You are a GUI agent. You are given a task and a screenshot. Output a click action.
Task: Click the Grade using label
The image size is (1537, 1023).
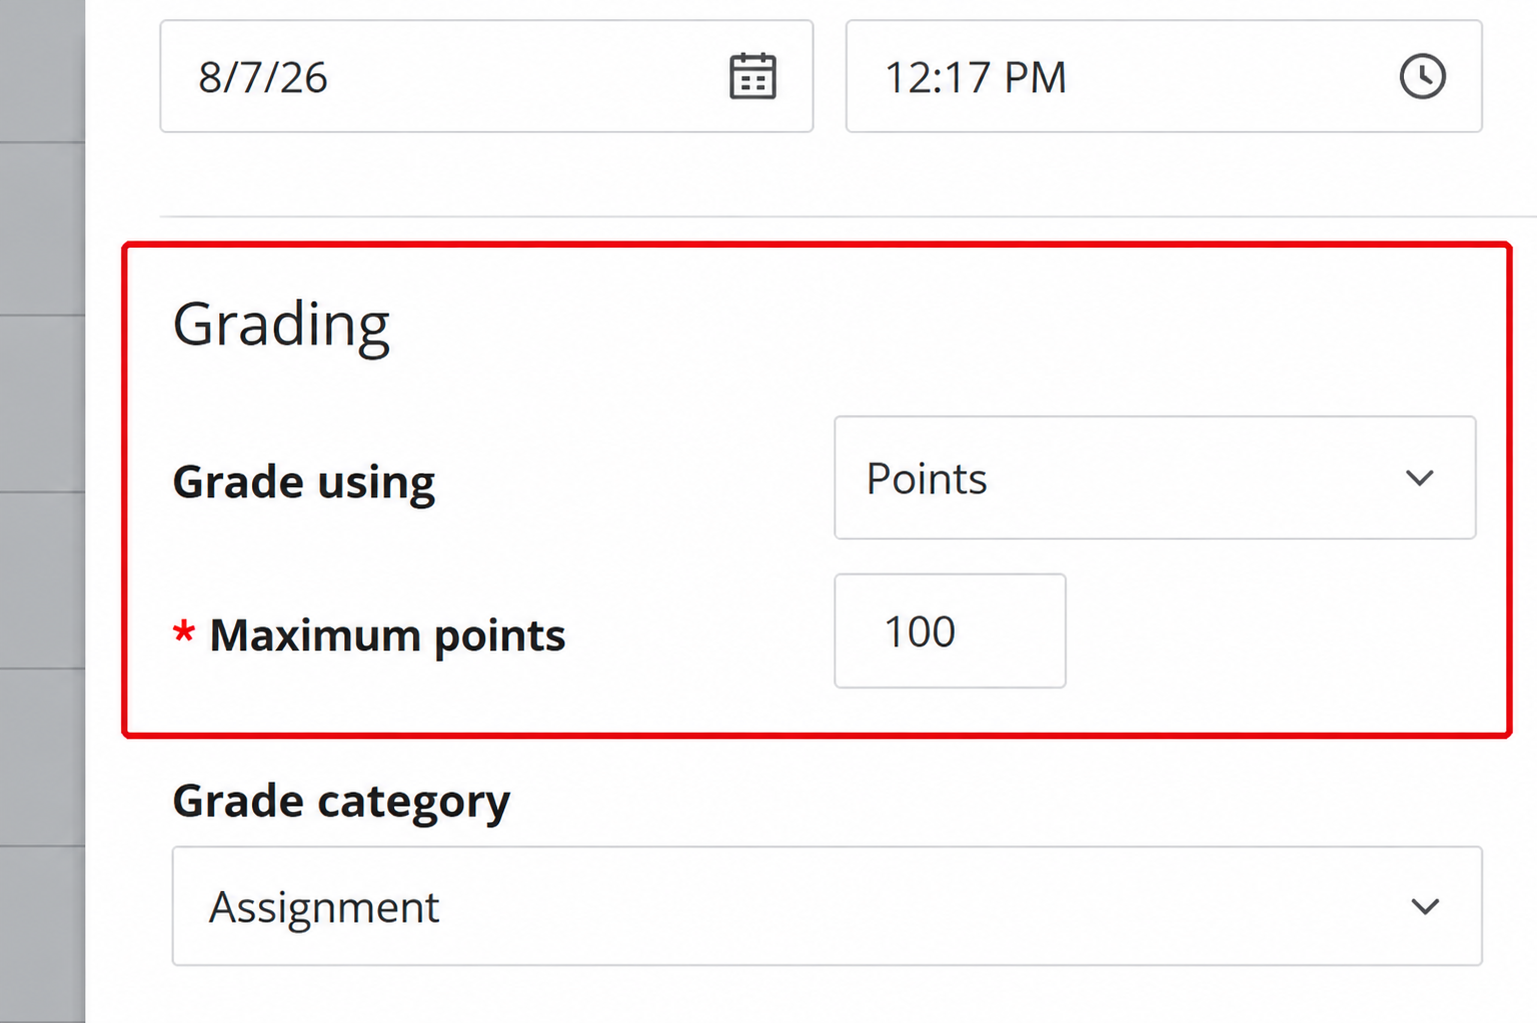pyautogui.click(x=304, y=482)
